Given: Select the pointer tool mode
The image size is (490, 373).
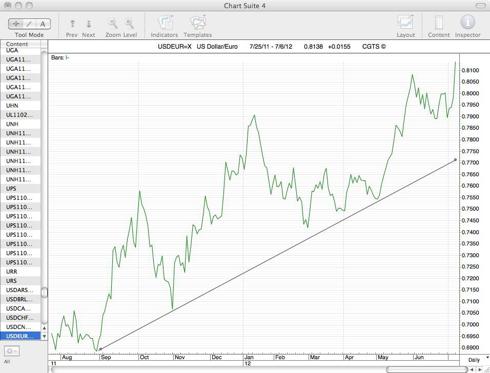Looking at the screenshot, I should (x=16, y=24).
